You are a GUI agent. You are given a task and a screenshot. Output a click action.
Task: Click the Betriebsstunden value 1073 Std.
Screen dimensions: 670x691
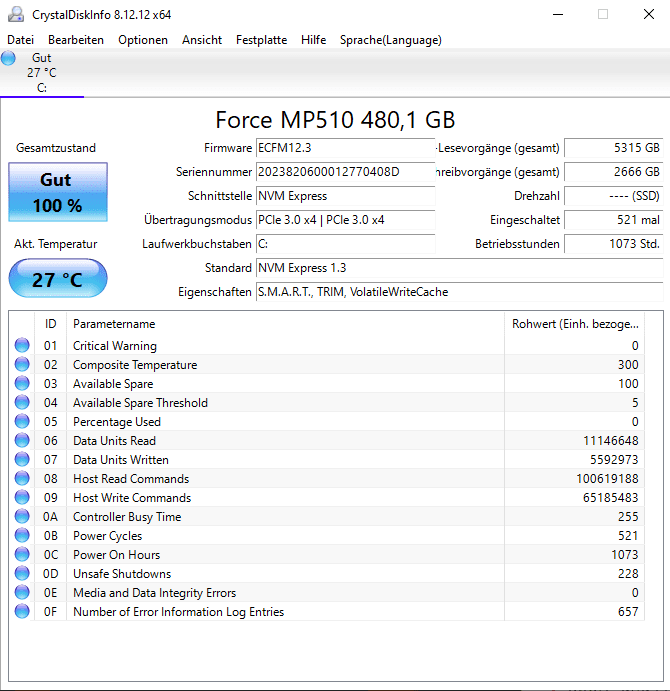coord(614,244)
